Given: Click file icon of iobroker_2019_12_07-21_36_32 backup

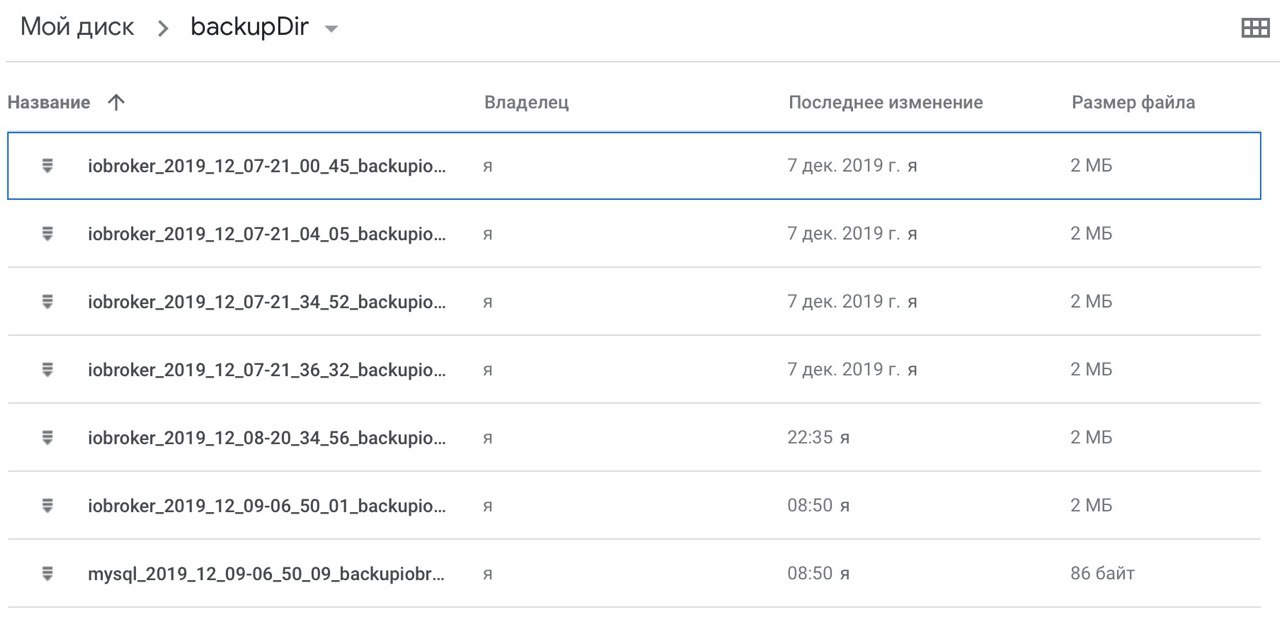Looking at the screenshot, I should [x=47, y=370].
